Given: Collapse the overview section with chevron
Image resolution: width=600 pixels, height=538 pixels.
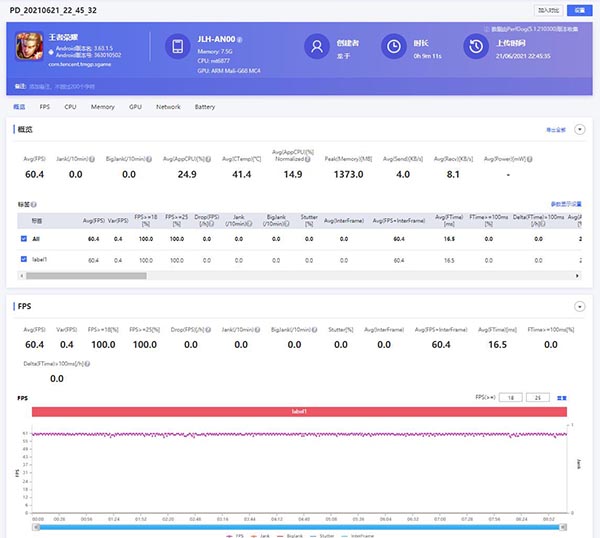Looking at the screenshot, I should coord(579,130).
